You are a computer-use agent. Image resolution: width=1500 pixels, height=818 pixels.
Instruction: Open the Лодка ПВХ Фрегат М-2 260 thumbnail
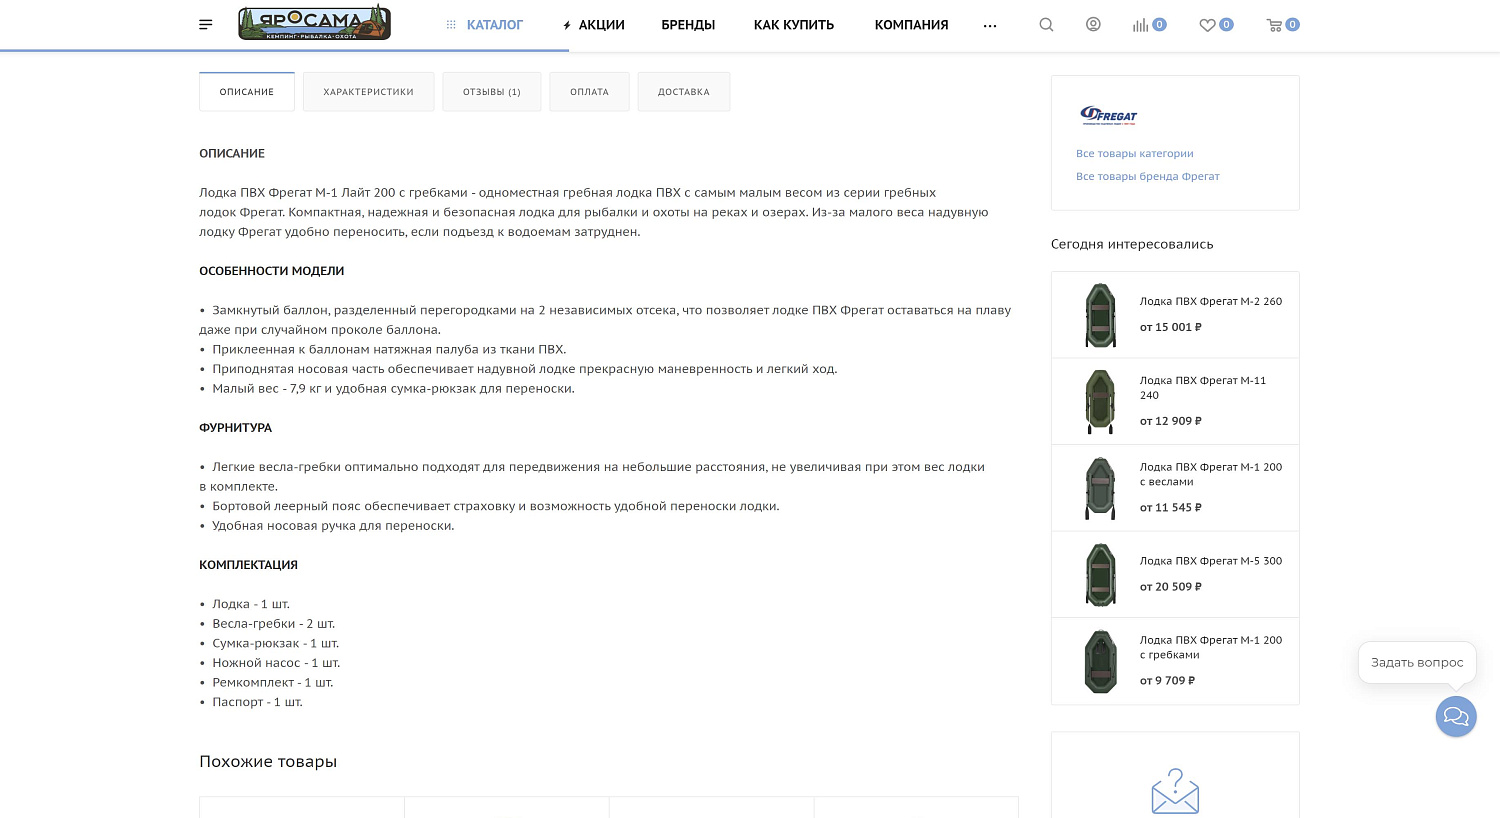click(x=1100, y=315)
